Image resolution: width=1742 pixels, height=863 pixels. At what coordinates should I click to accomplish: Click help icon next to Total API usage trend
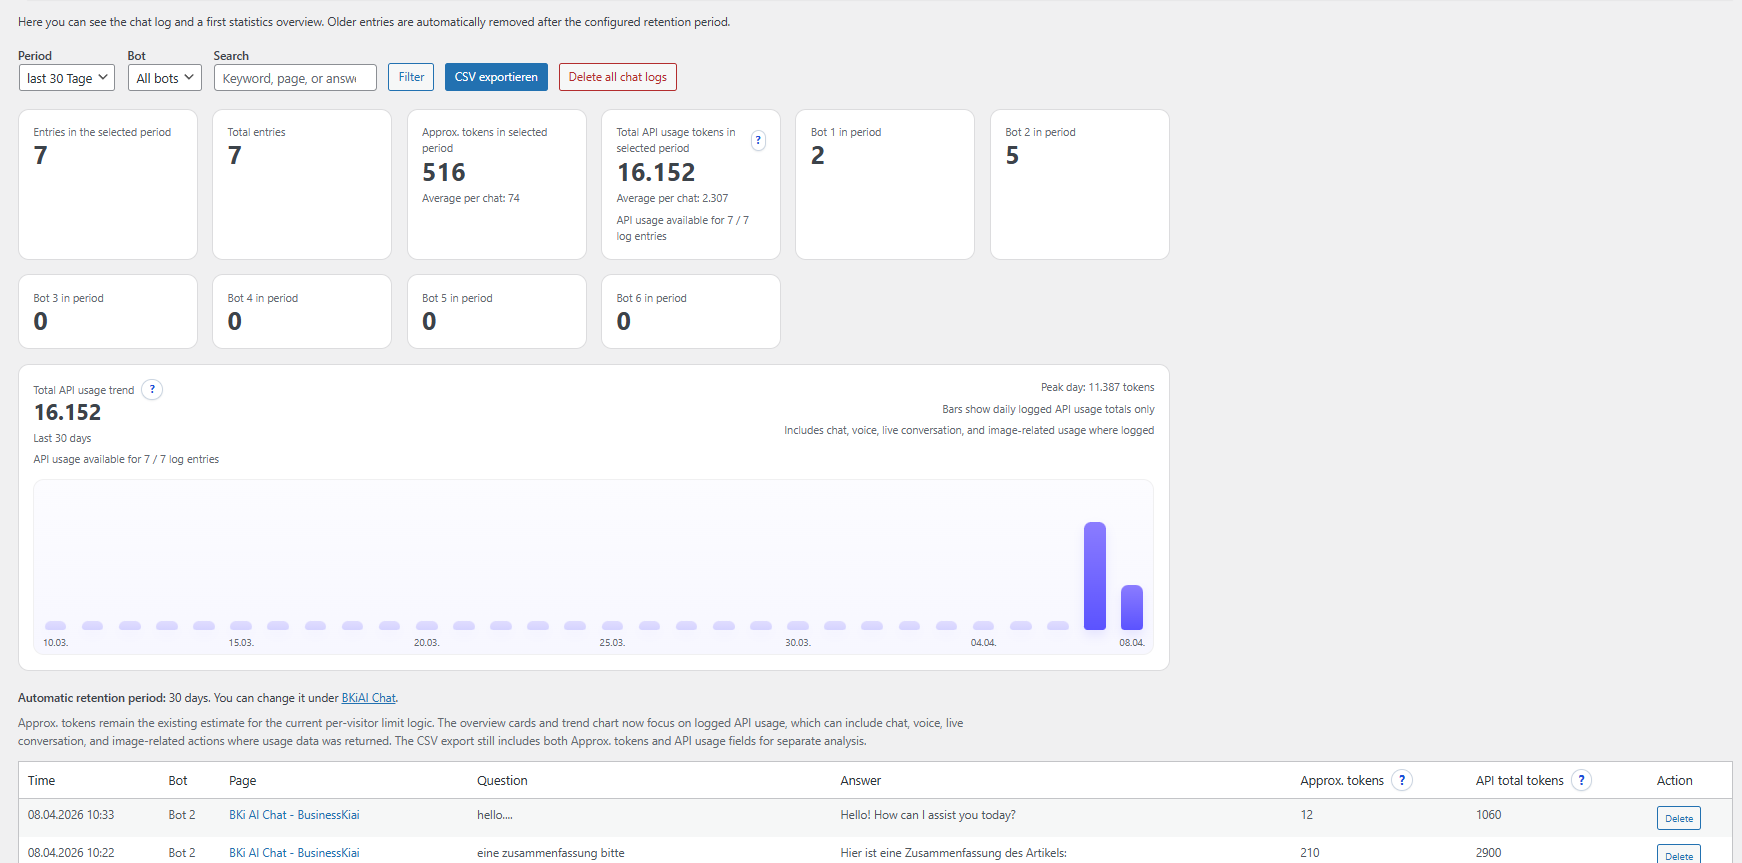pyautogui.click(x=152, y=390)
